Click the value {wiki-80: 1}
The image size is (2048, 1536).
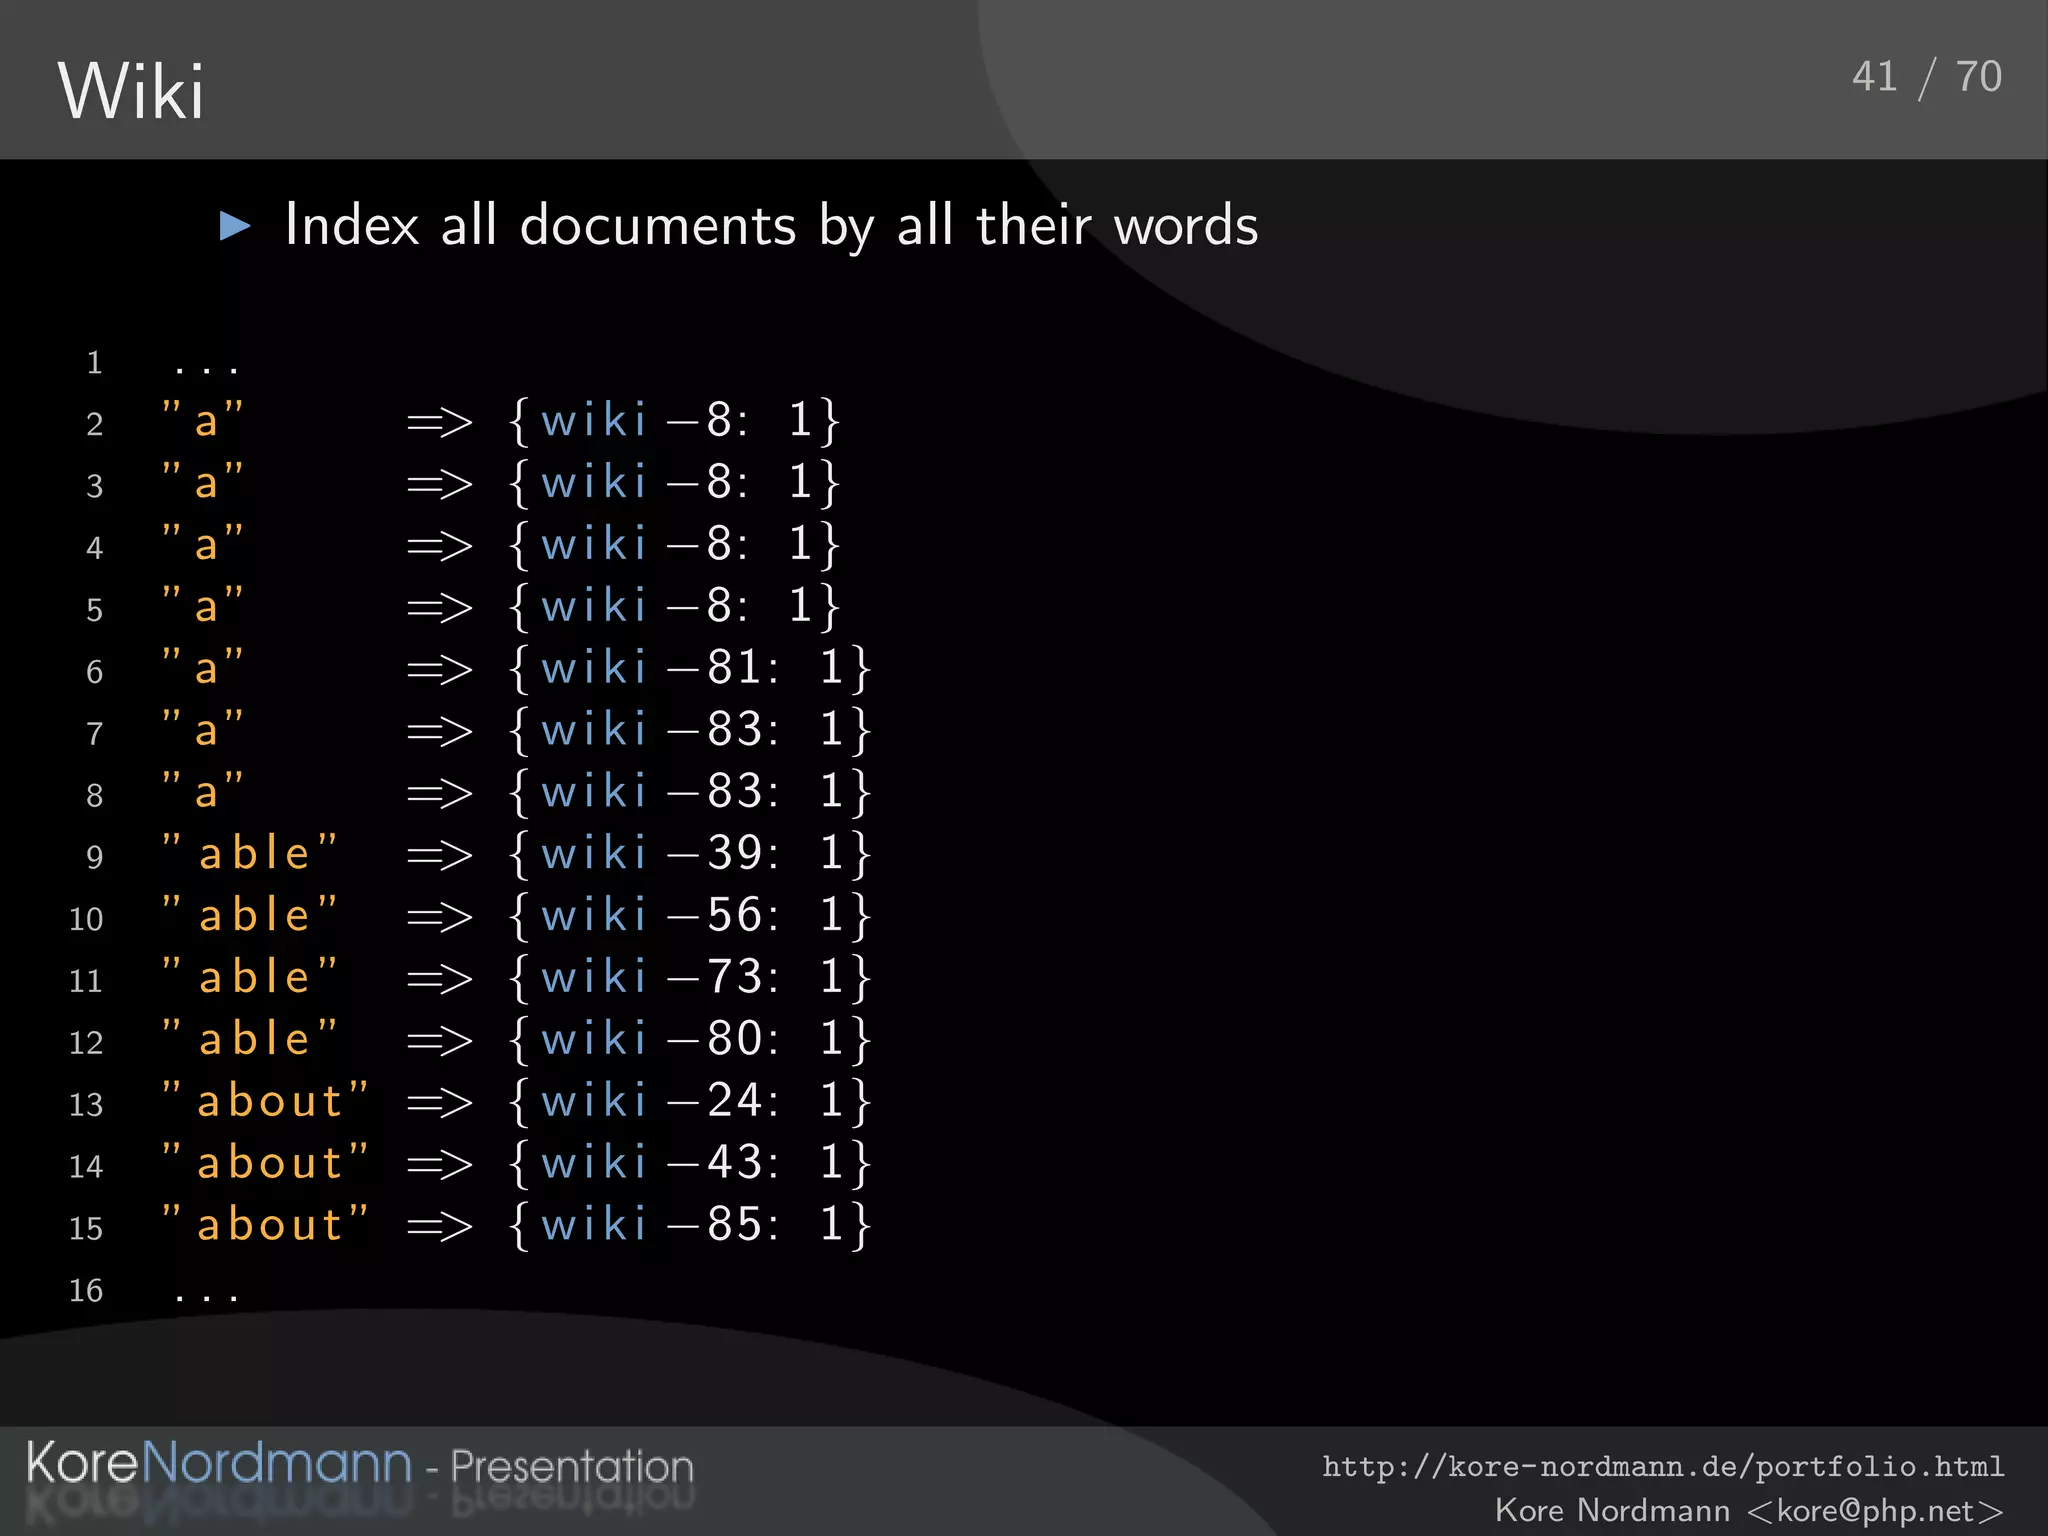coord(690,1040)
